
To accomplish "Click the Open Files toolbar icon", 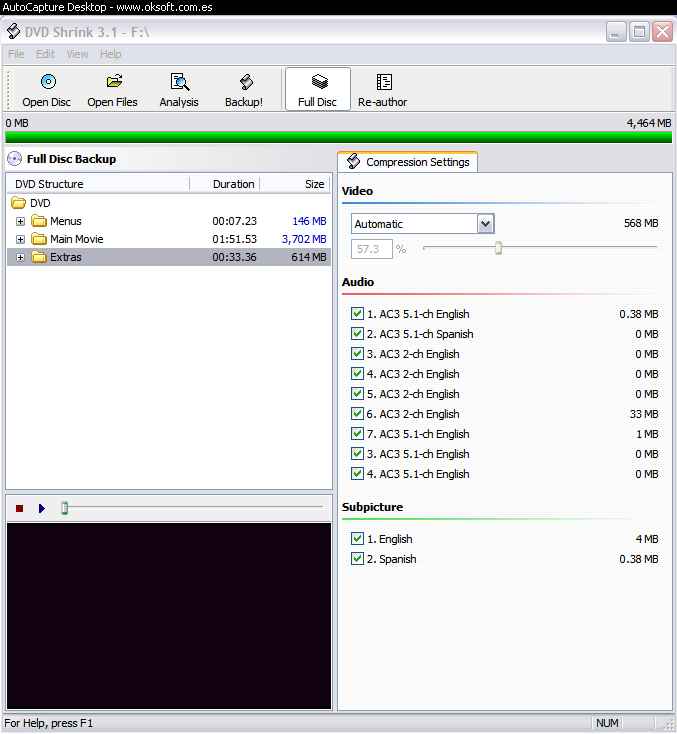I will (114, 81).
